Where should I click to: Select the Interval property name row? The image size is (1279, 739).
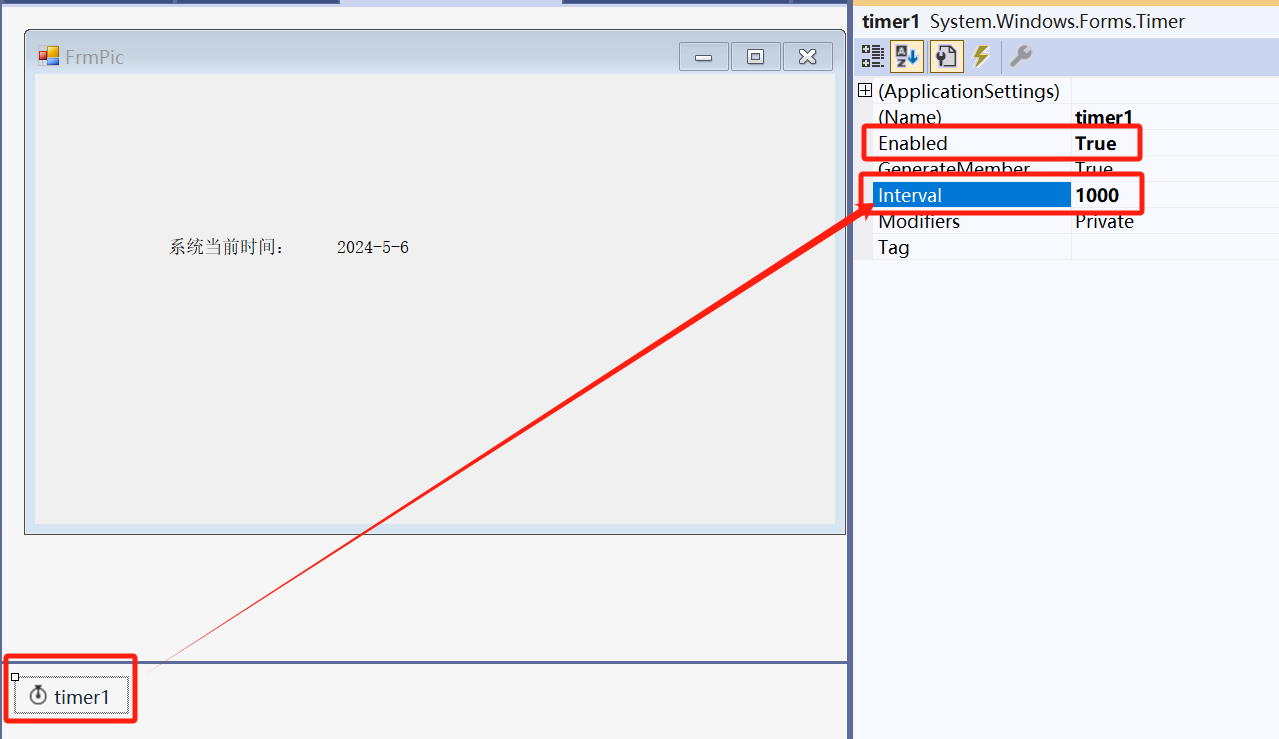970,195
